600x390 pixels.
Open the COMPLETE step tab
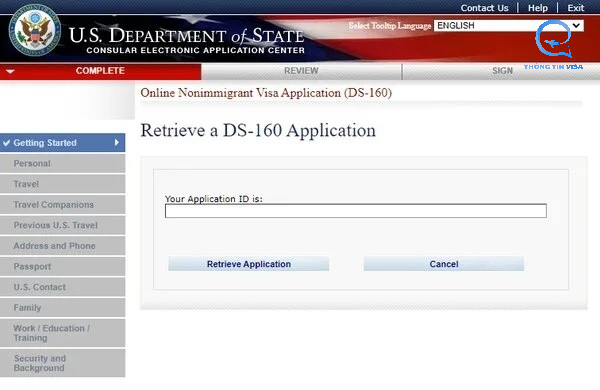point(100,71)
